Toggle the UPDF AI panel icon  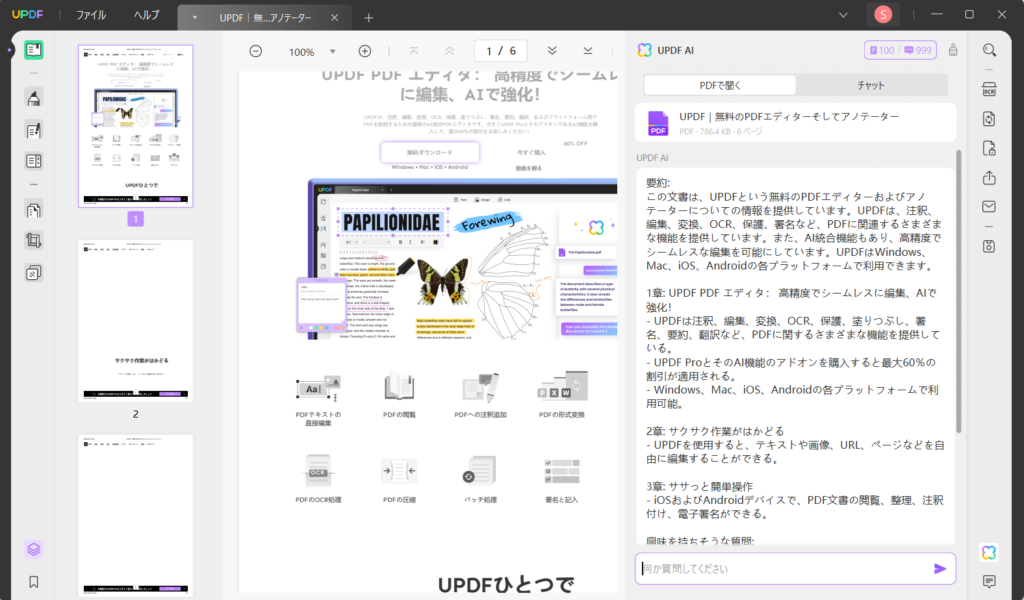pyautogui.click(x=989, y=552)
